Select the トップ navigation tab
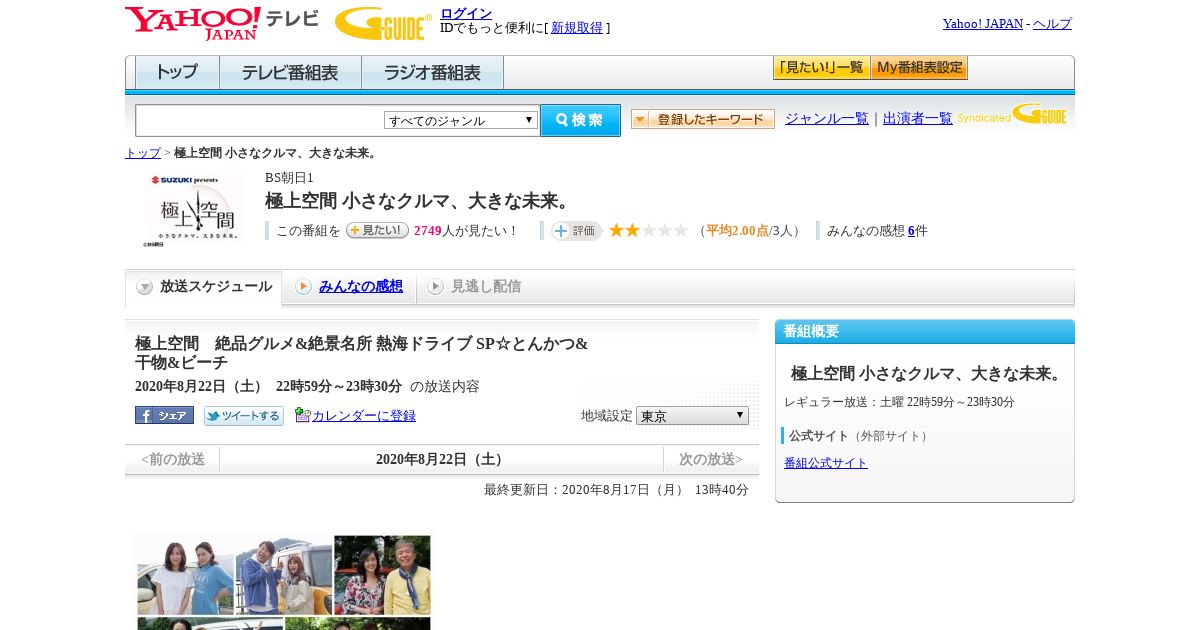 177,73
